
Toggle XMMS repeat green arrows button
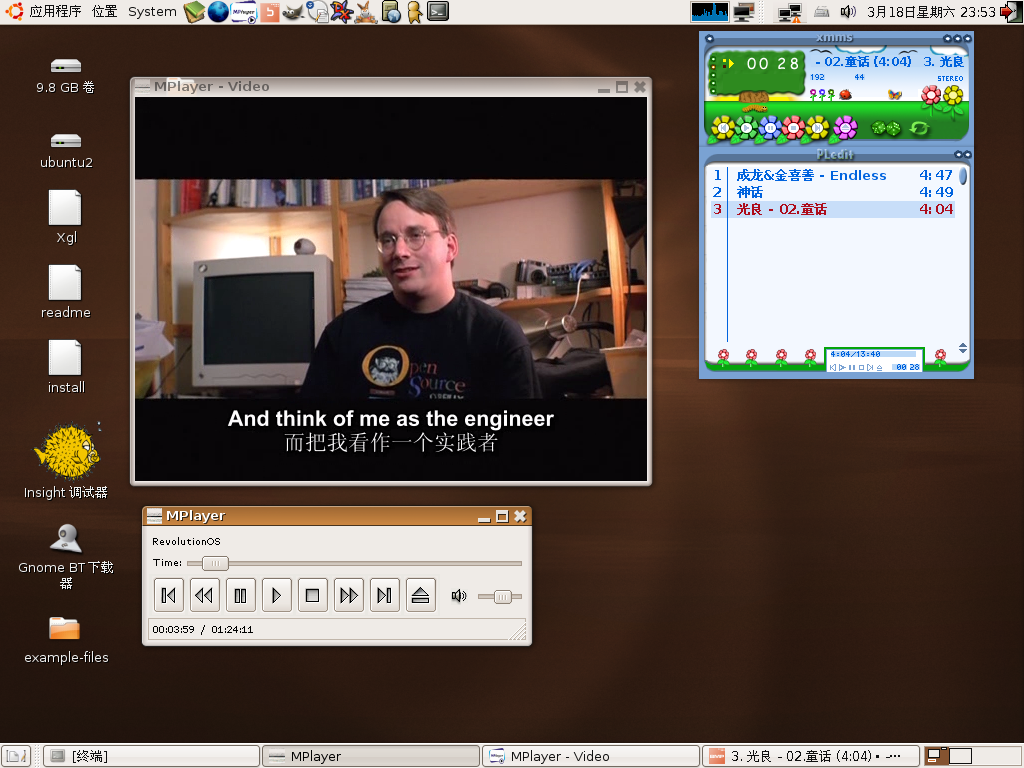tap(919, 129)
